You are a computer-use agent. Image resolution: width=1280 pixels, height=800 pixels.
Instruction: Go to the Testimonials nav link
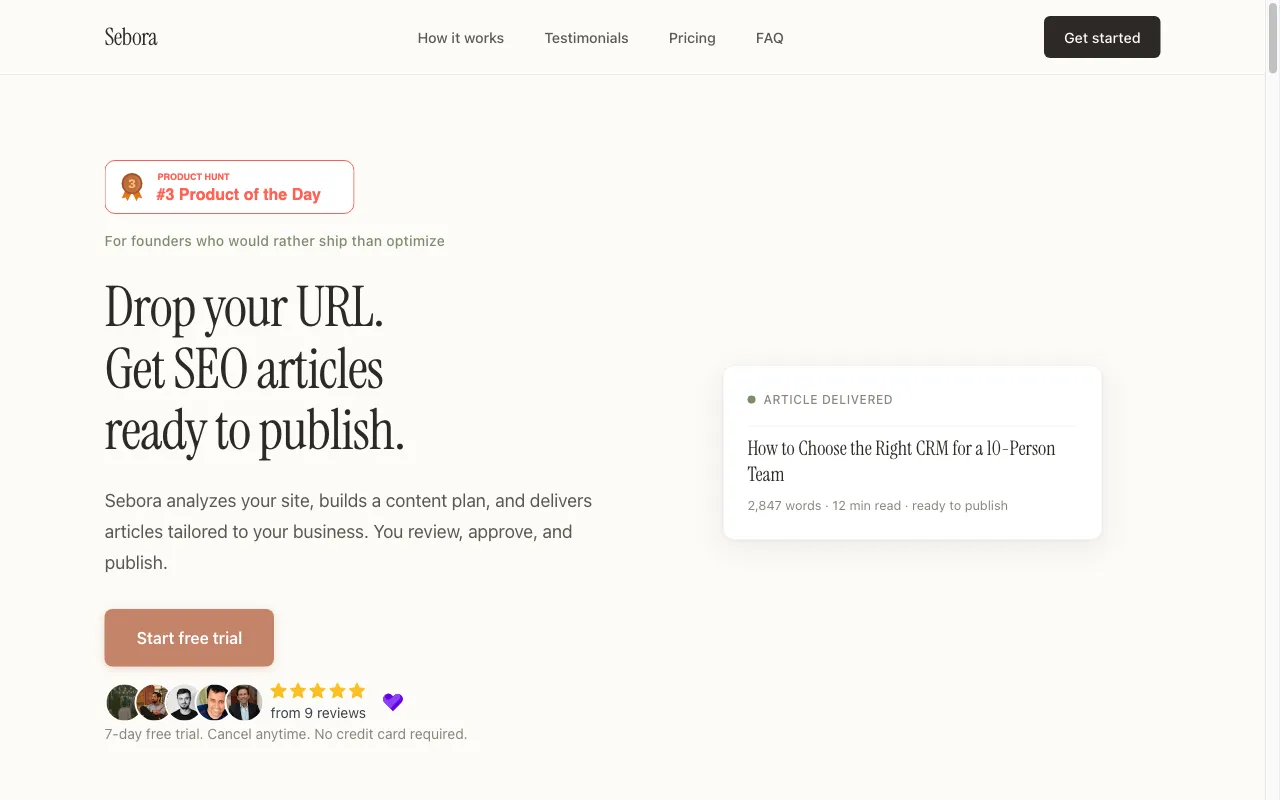coord(587,38)
